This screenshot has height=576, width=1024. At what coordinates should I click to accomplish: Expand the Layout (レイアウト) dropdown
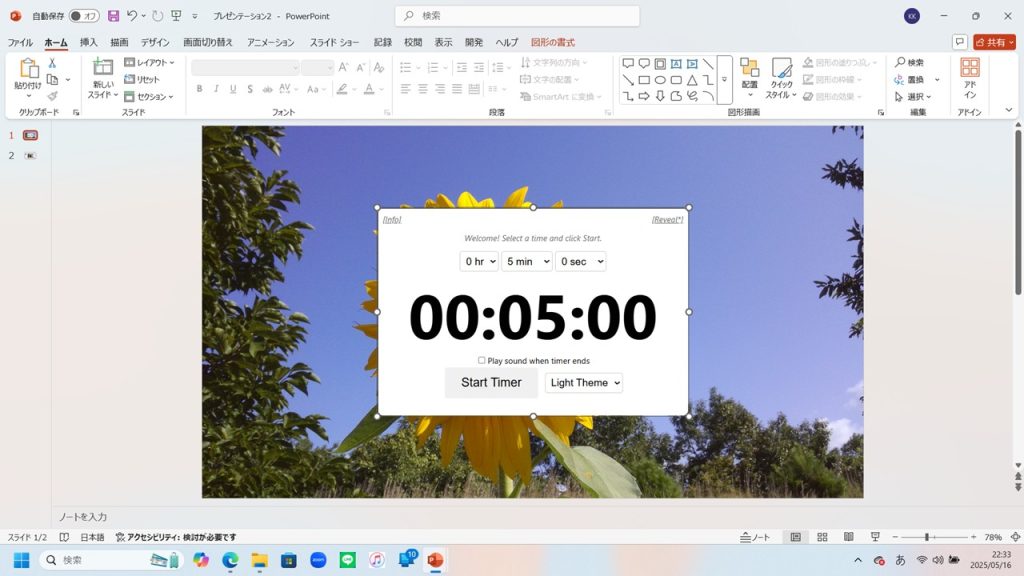[x=149, y=62]
